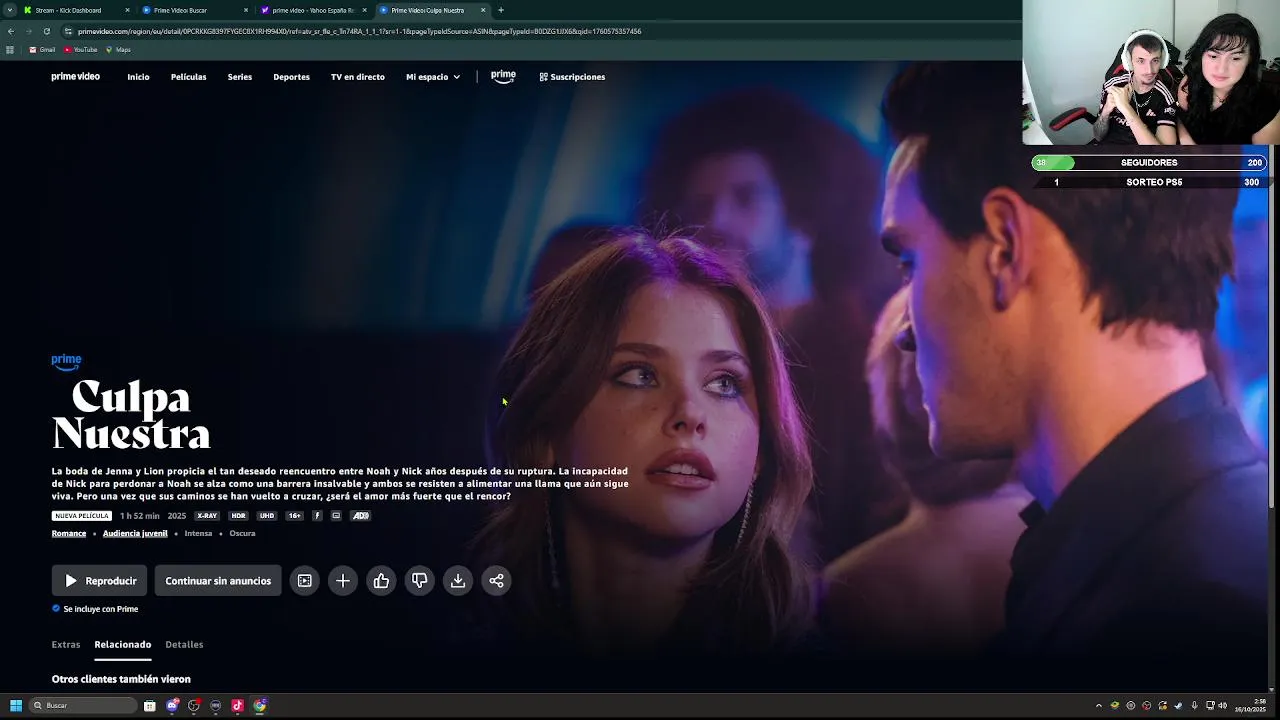1280x720 pixels.
Task: Click the UHD badge
Action: tap(266, 516)
